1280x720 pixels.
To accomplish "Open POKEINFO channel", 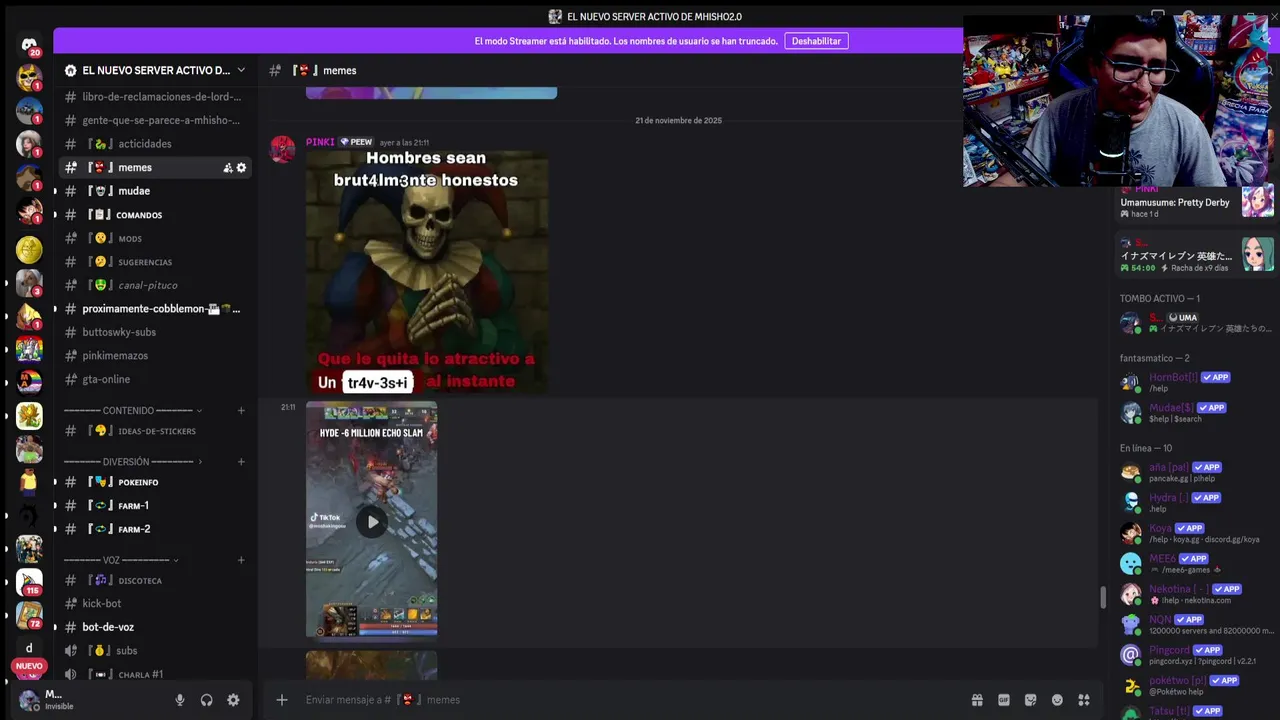I will [x=155, y=482].
